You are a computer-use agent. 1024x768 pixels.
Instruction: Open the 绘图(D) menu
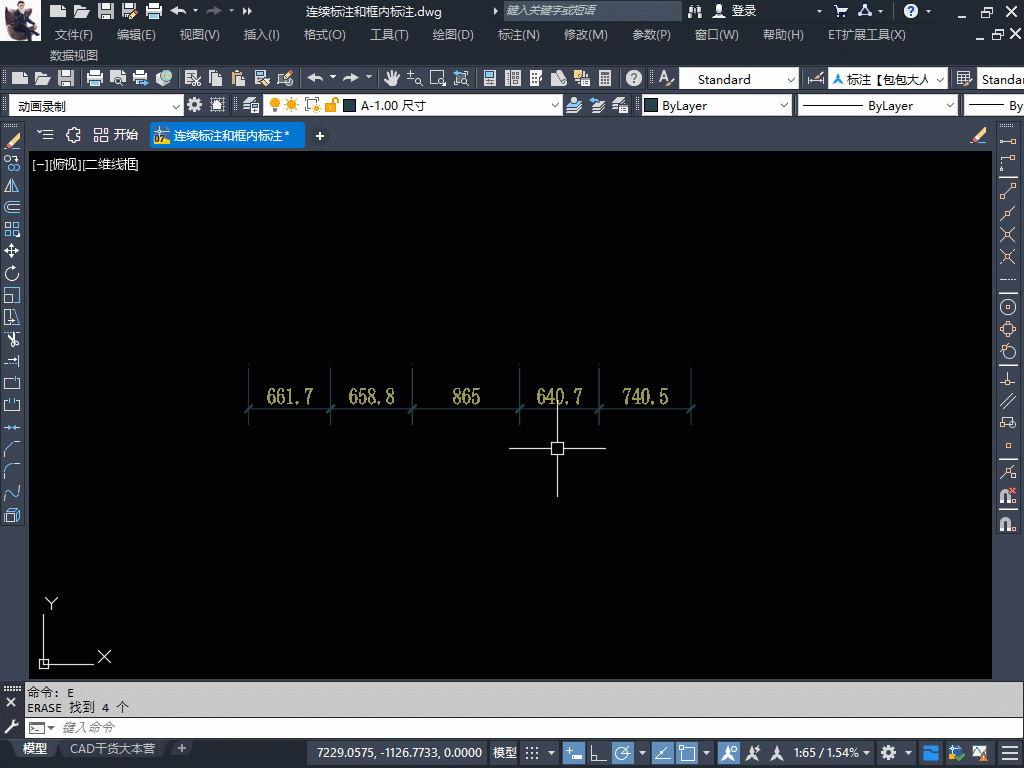point(453,35)
